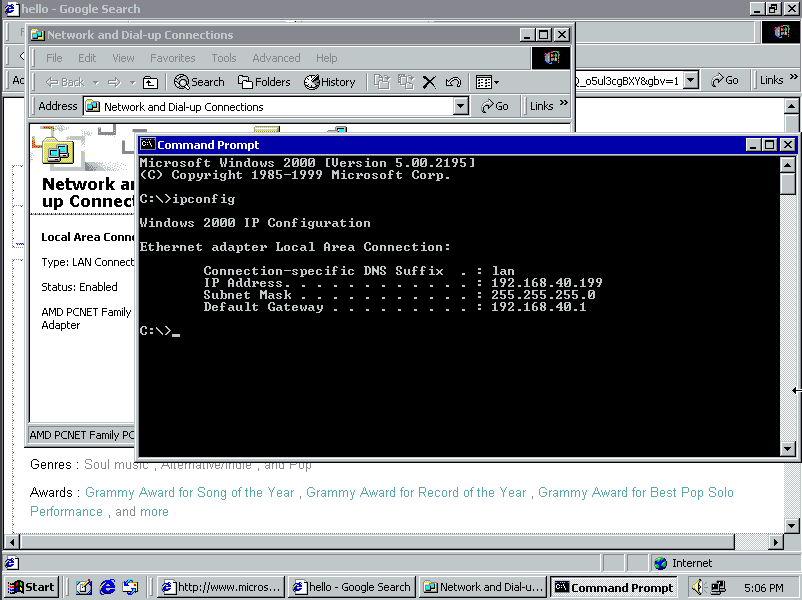Screen dimensions: 802x600
Task: Click the 'Status: Enabled' text in left pane
Action: click(x=79, y=287)
